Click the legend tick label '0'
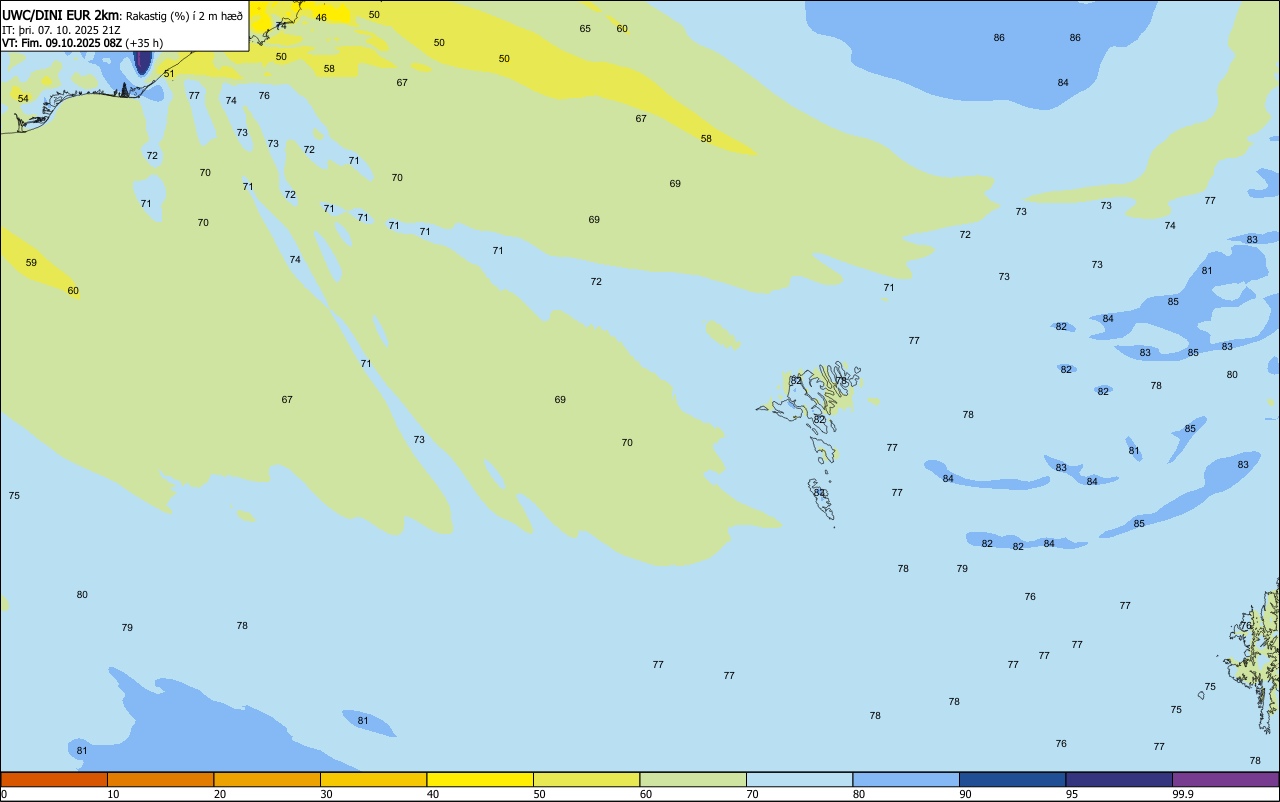The image size is (1280, 802). [x=4, y=794]
